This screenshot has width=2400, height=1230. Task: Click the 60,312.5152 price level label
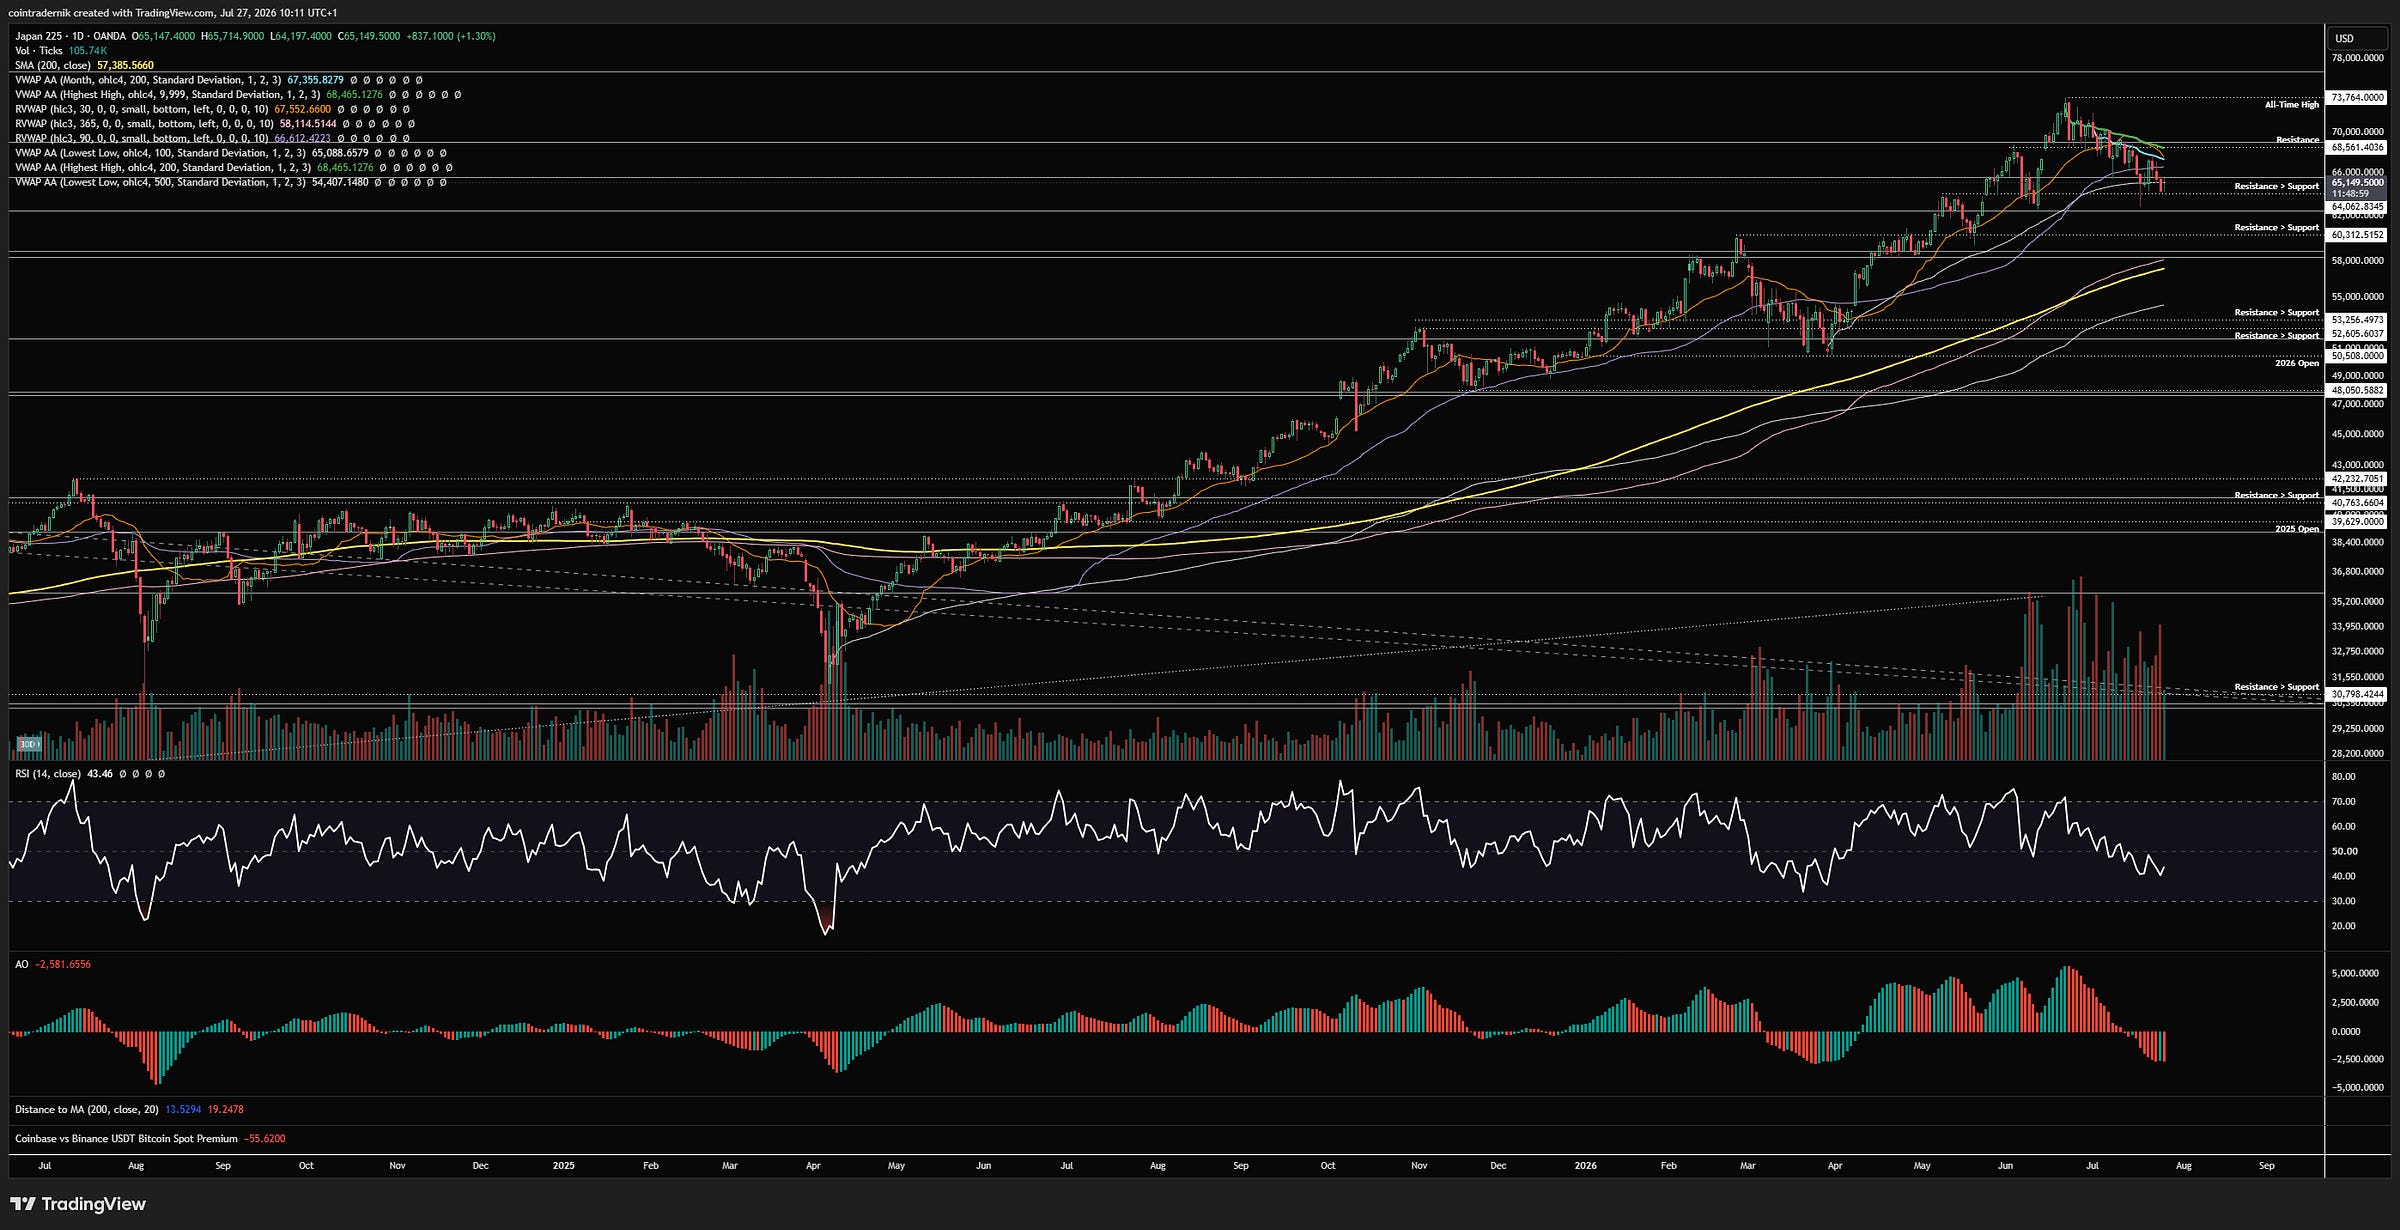pyautogui.click(x=2358, y=235)
